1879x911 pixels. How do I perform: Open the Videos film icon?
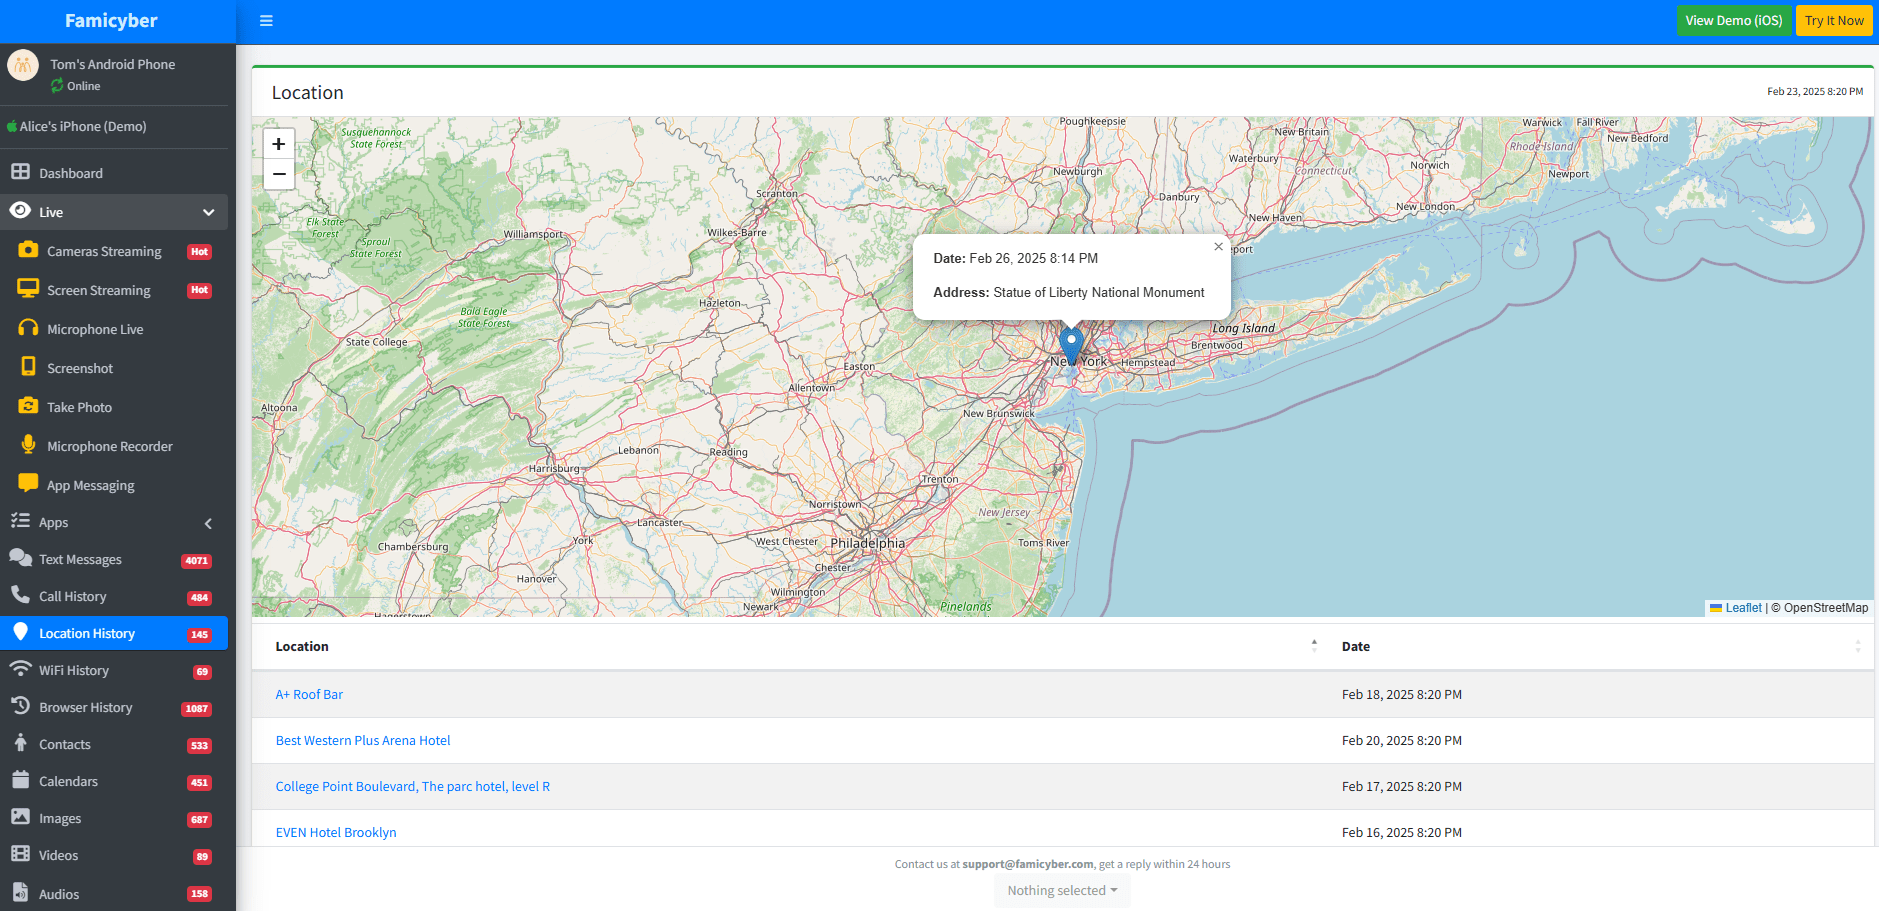pos(20,854)
